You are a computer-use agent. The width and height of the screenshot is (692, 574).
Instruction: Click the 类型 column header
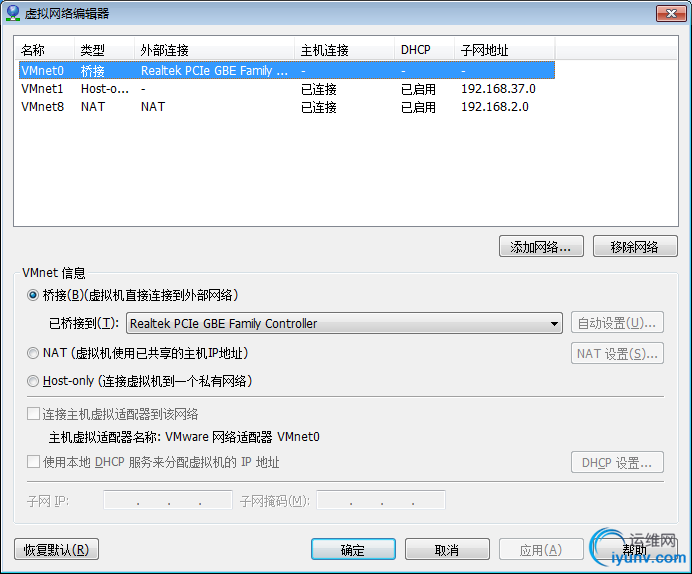pos(104,49)
